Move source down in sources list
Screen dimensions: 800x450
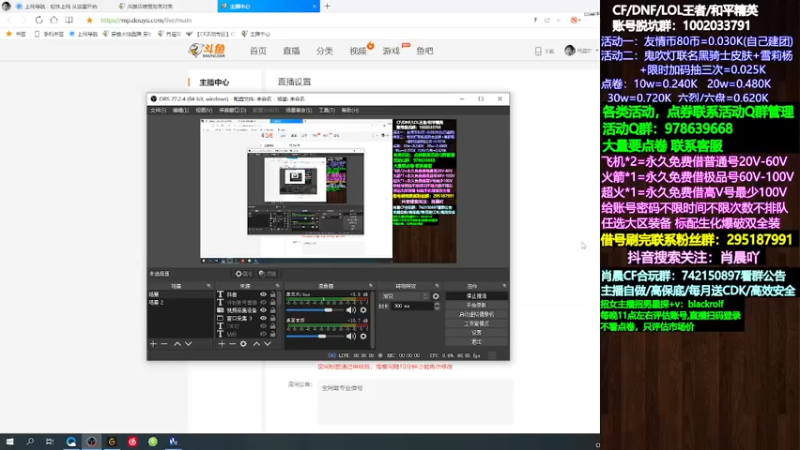click(x=267, y=344)
